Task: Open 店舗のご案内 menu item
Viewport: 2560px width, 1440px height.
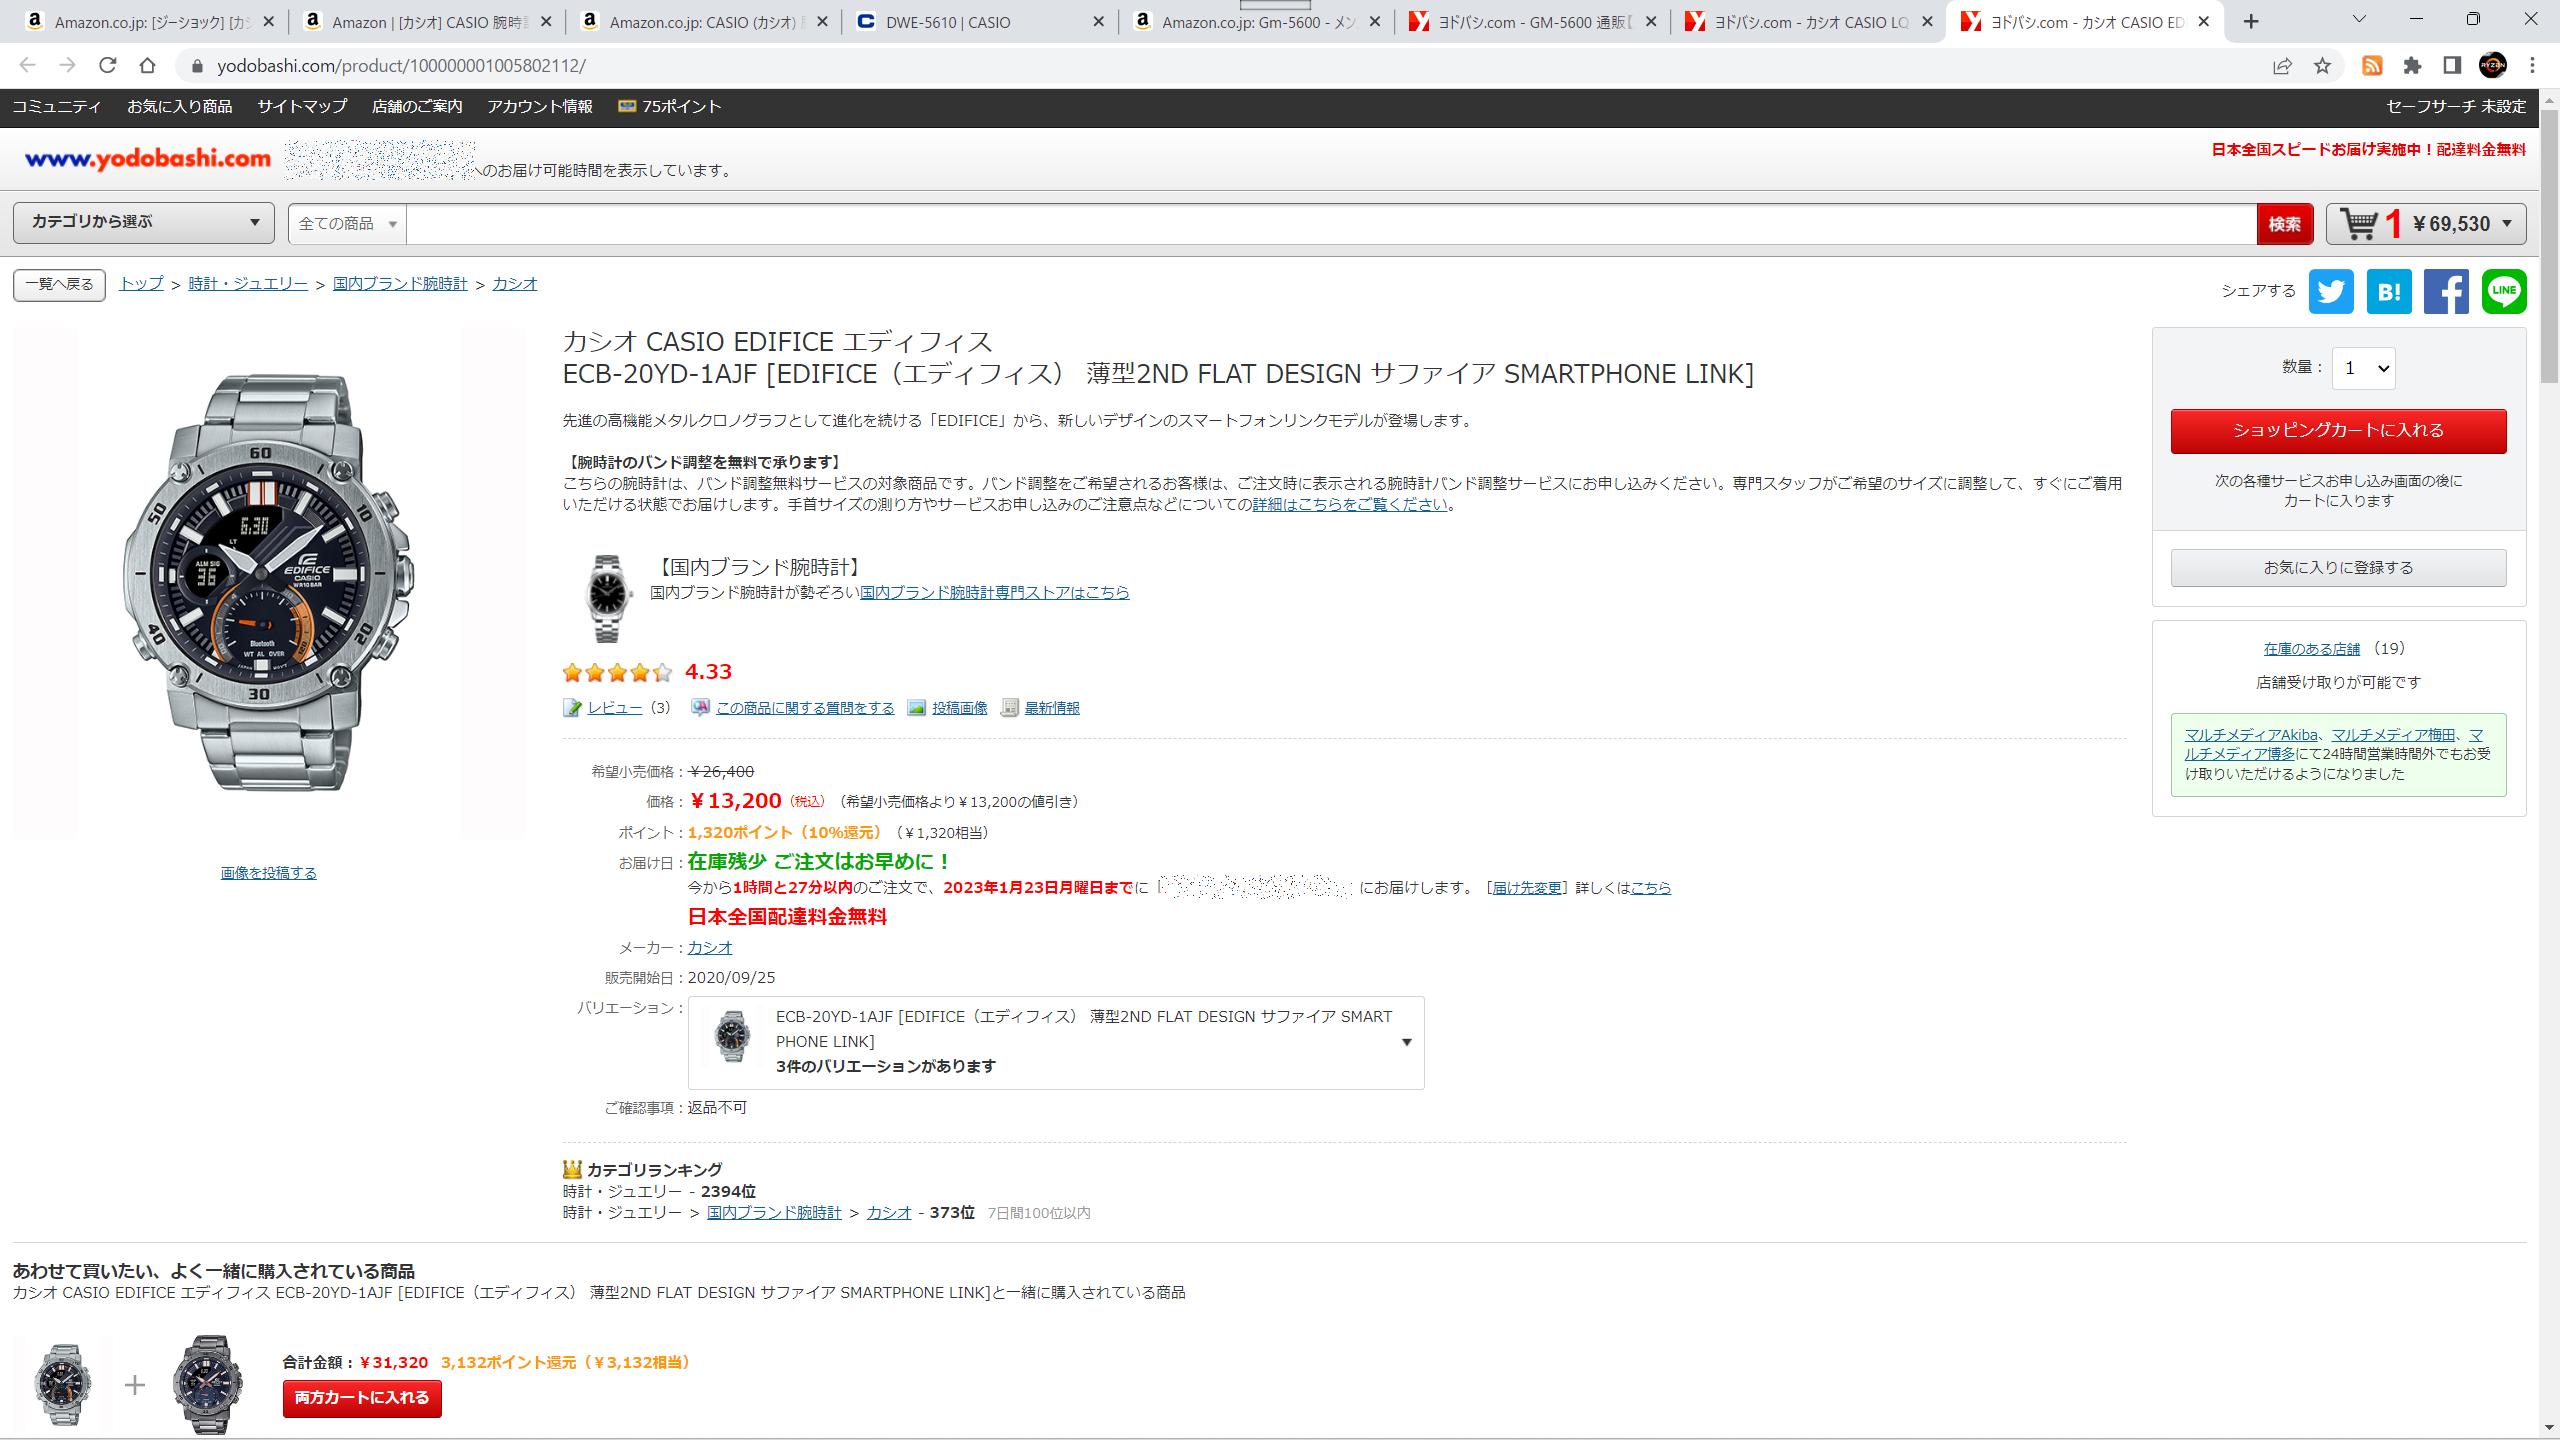Action: click(x=417, y=106)
